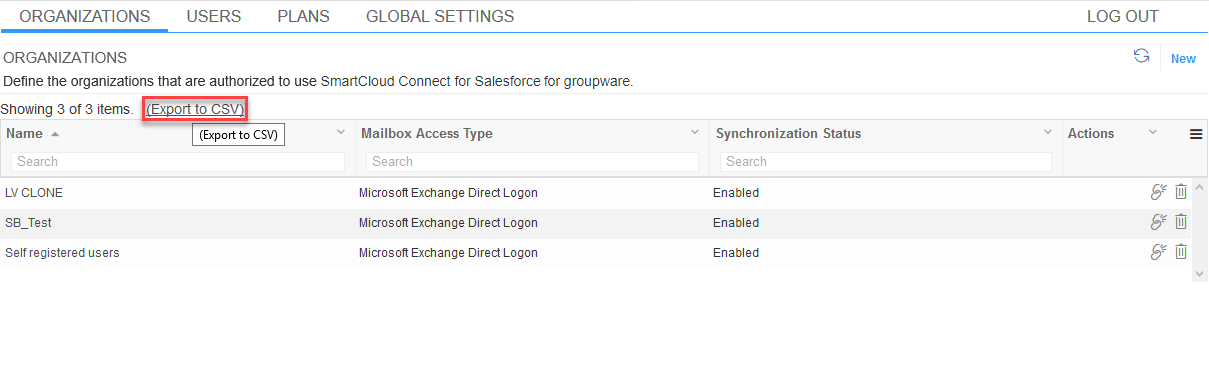Click the link icon for LV CLONE

click(1159, 192)
